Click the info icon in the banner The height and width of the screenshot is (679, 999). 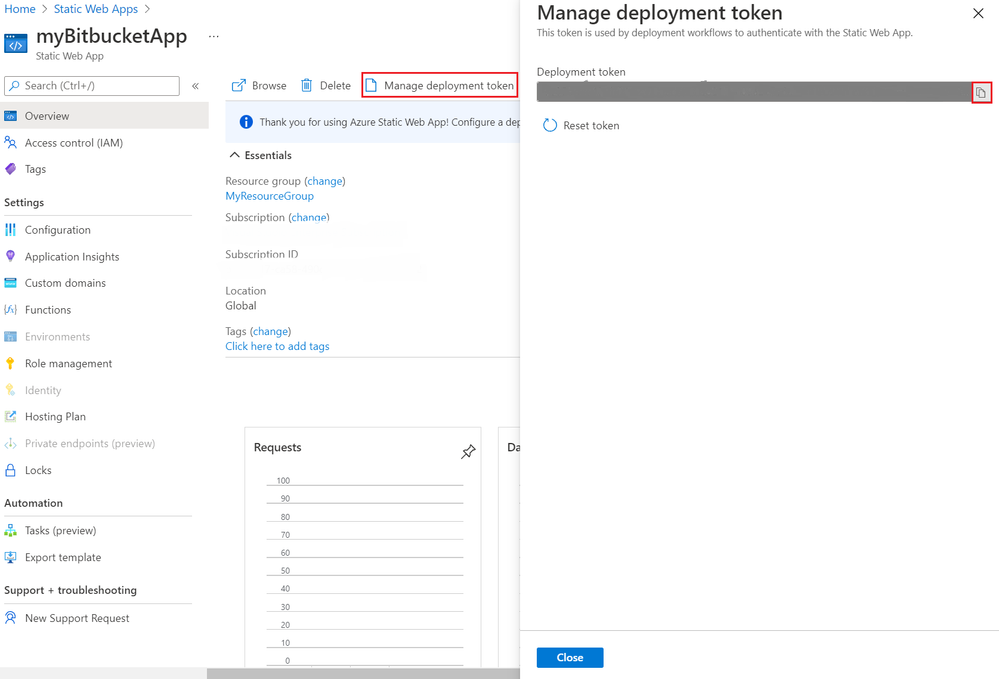tap(246, 122)
